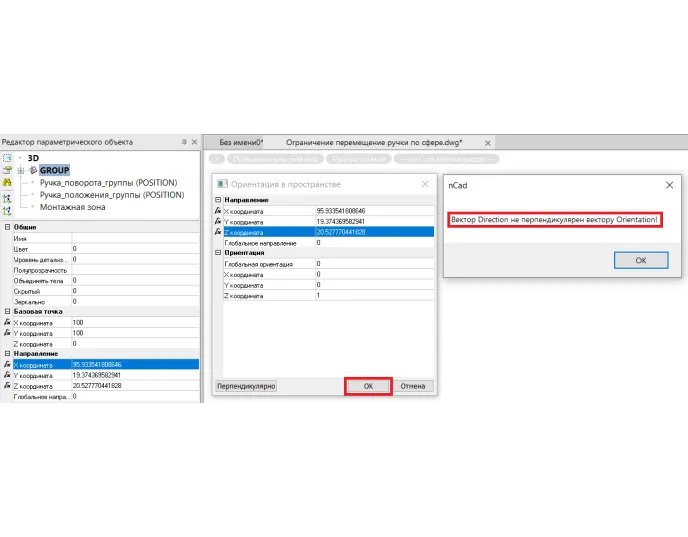This screenshot has height=537, width=688.
Task: Expand the GROUP node in the tree
Action: point(21,170)
